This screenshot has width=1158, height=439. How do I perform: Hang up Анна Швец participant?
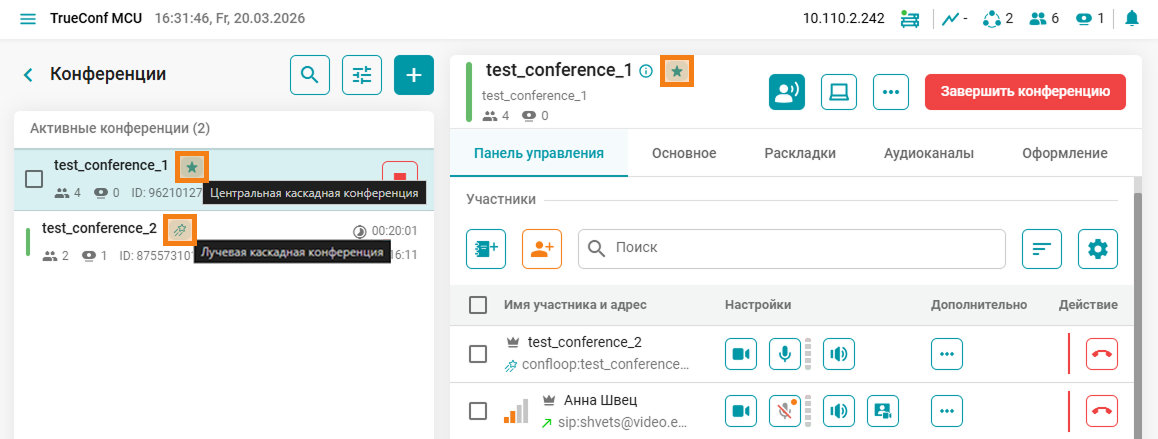[x=1102, y=409]
